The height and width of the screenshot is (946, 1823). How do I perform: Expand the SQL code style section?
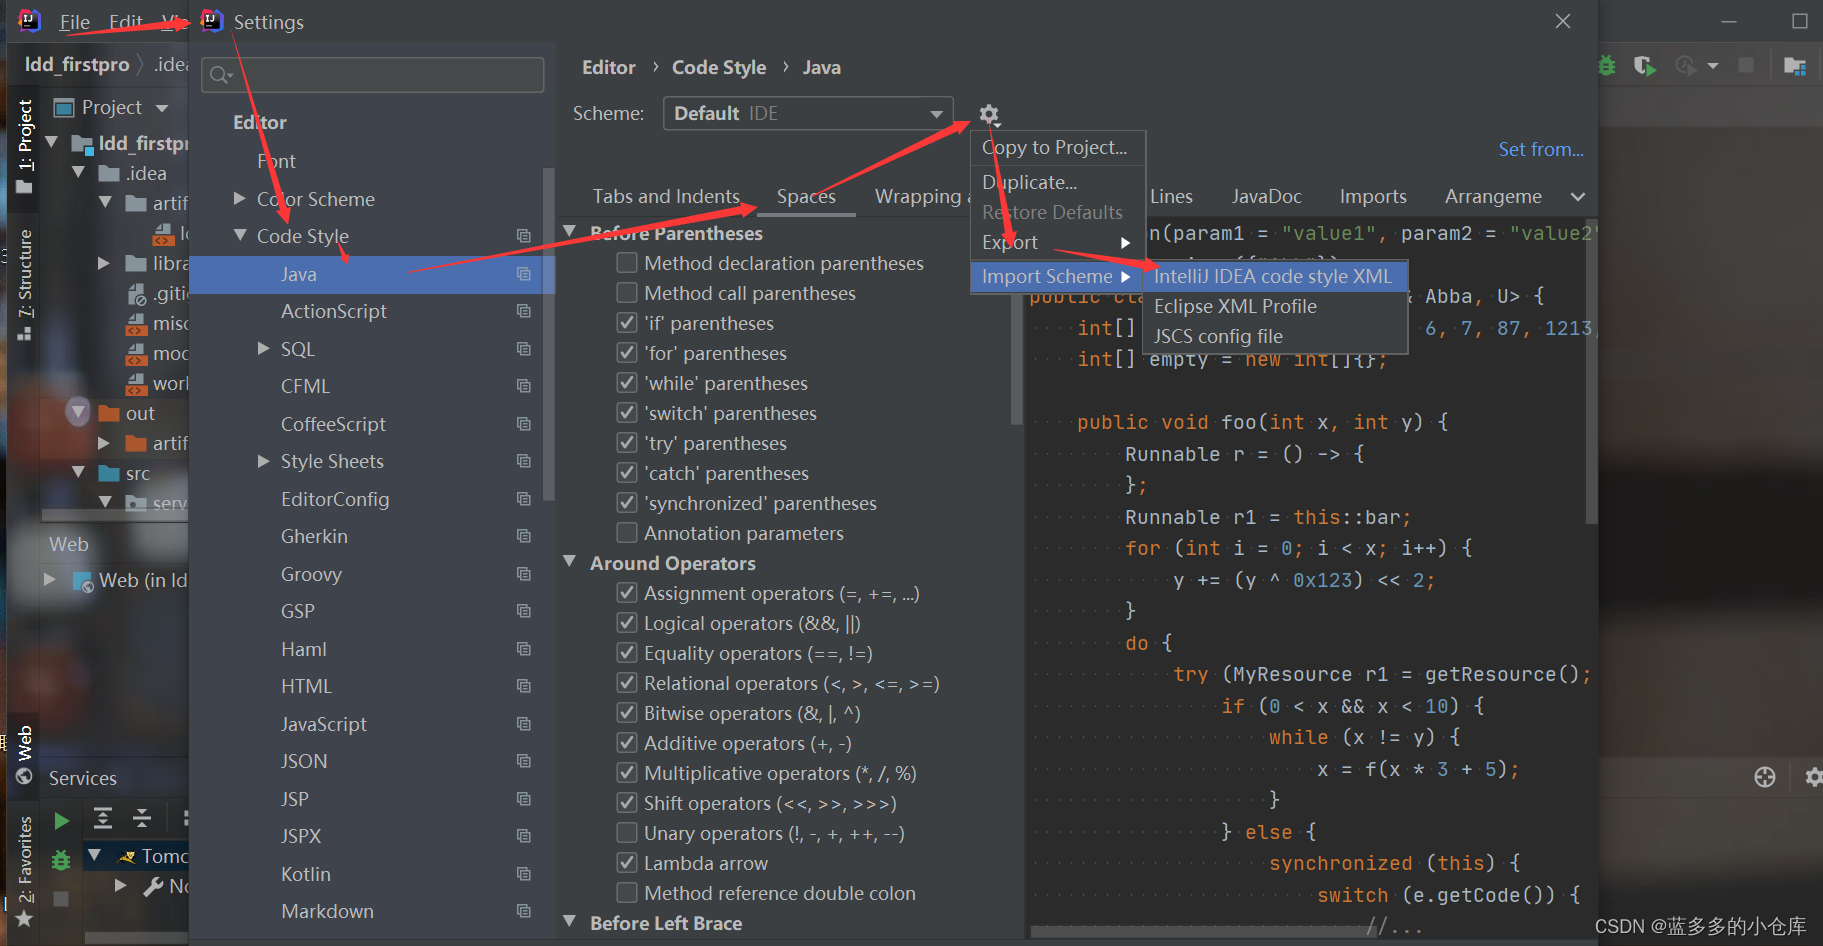262,348
